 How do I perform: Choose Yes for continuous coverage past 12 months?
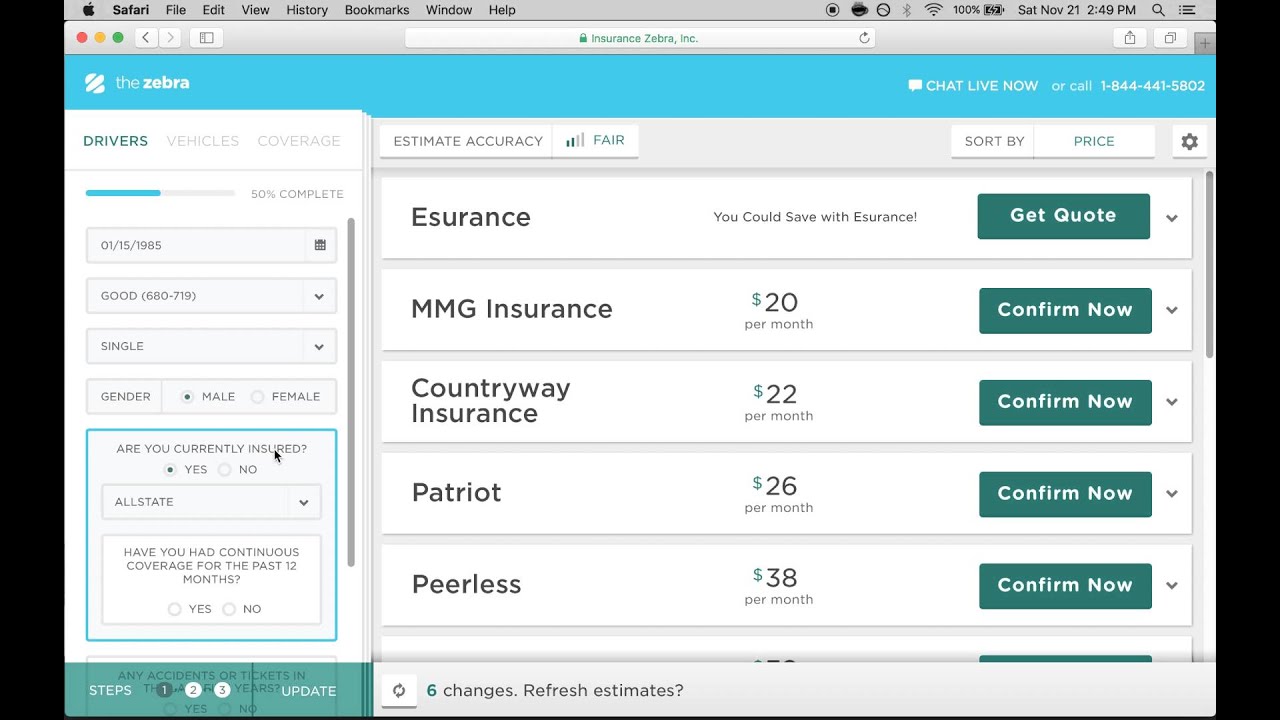175,609
